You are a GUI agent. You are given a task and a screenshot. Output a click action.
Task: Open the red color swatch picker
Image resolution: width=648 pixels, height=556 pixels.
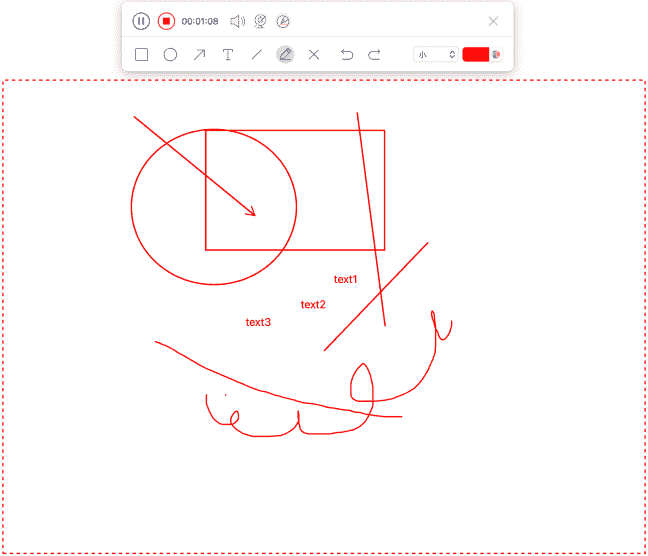[x=476, y=55]
